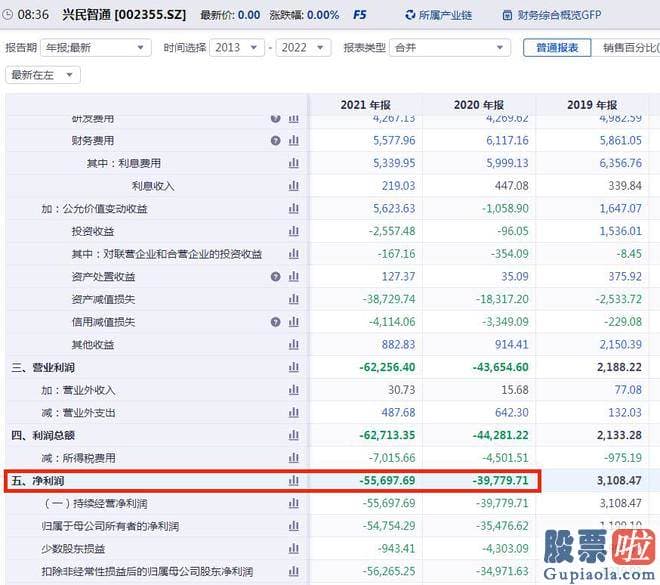Click 2019 净利润 value 3,108.47 in bold row

pos(619,481)
